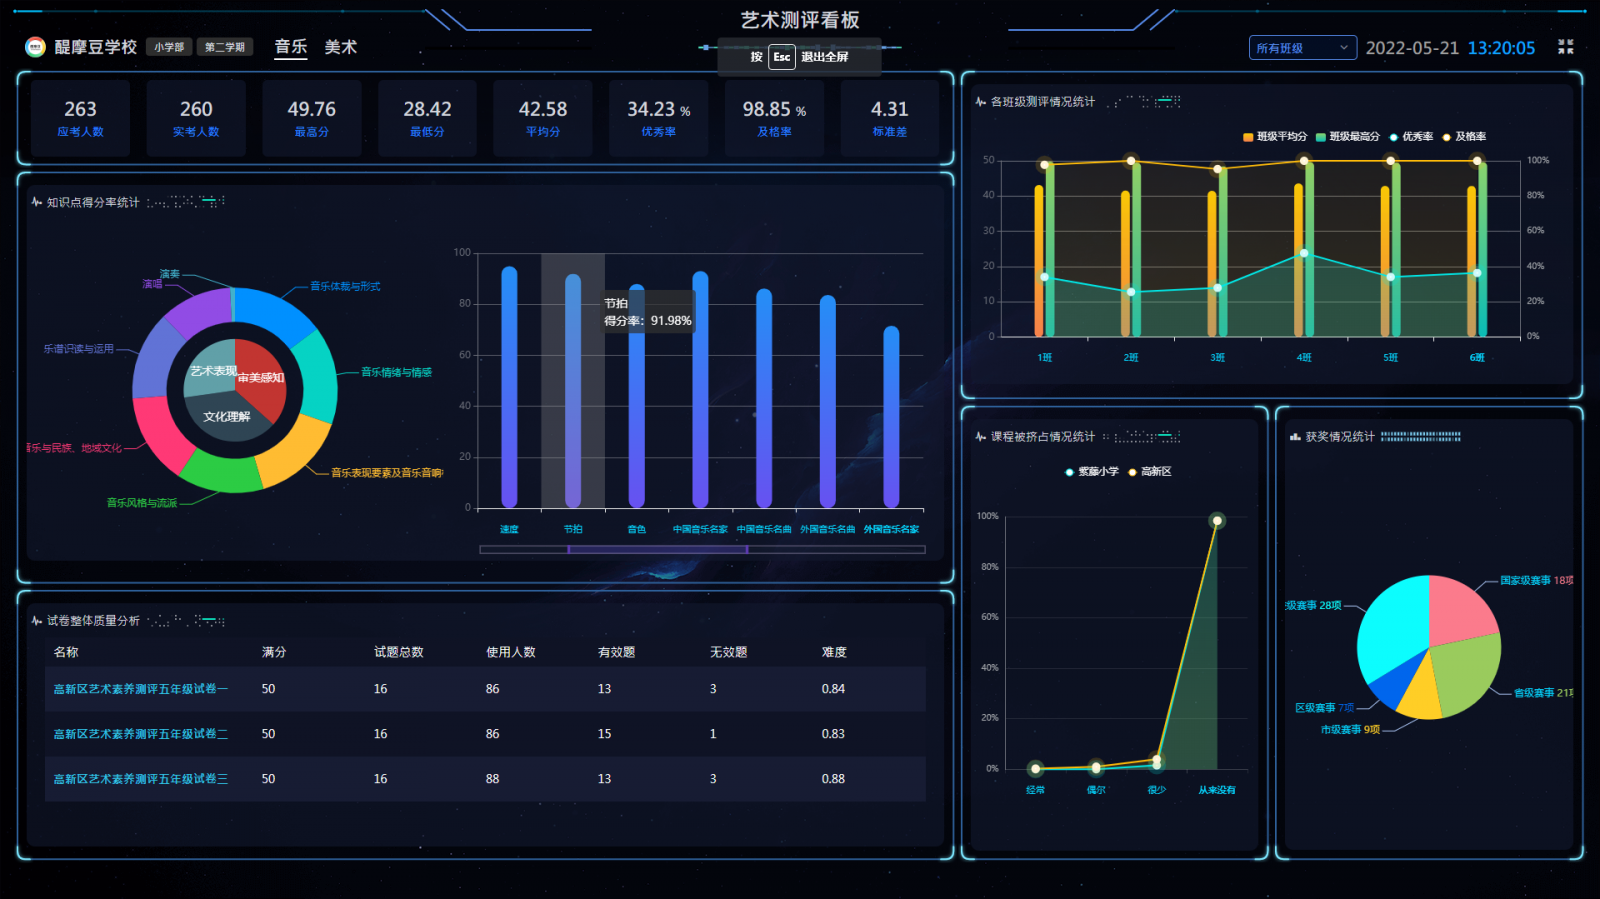The width and height of the screenshot is (1600, 899).
Task: Click the pulse icon beside 知识点得分率统计
Action: (x=37, y=202)
